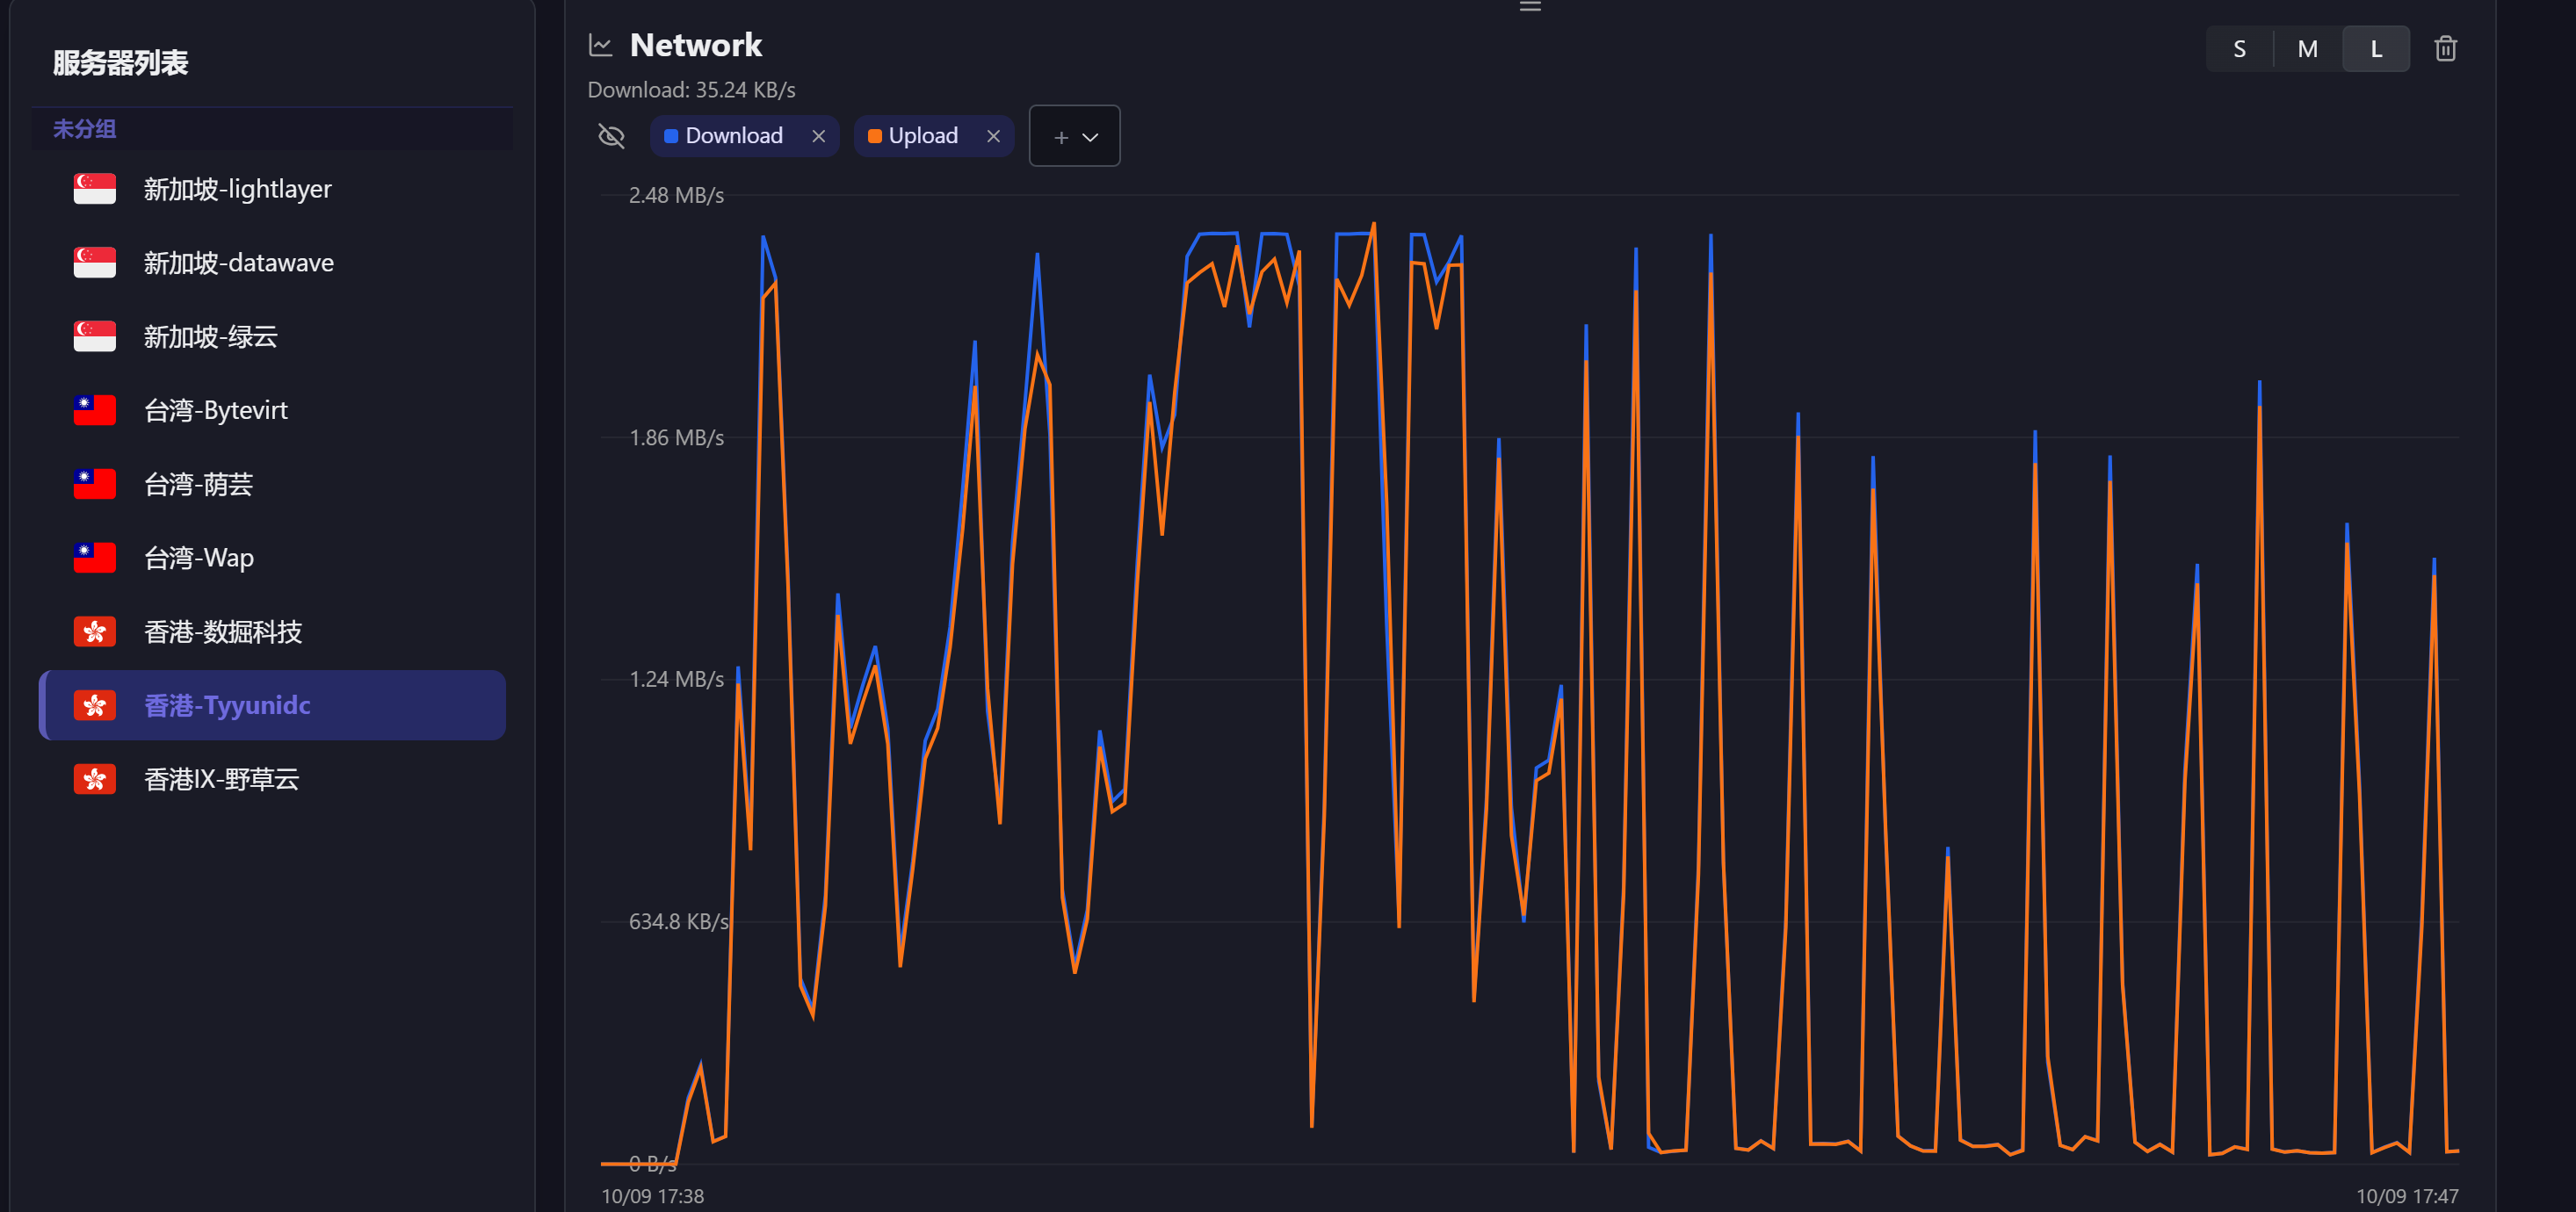Open the add-series plus dropdown
This screenshot has height=1212, width=2576.
point(1074,136)
